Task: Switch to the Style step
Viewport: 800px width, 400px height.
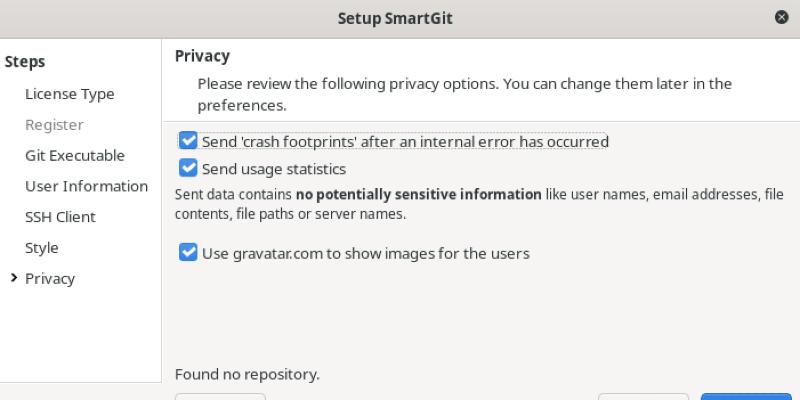Action: point(42,248)
